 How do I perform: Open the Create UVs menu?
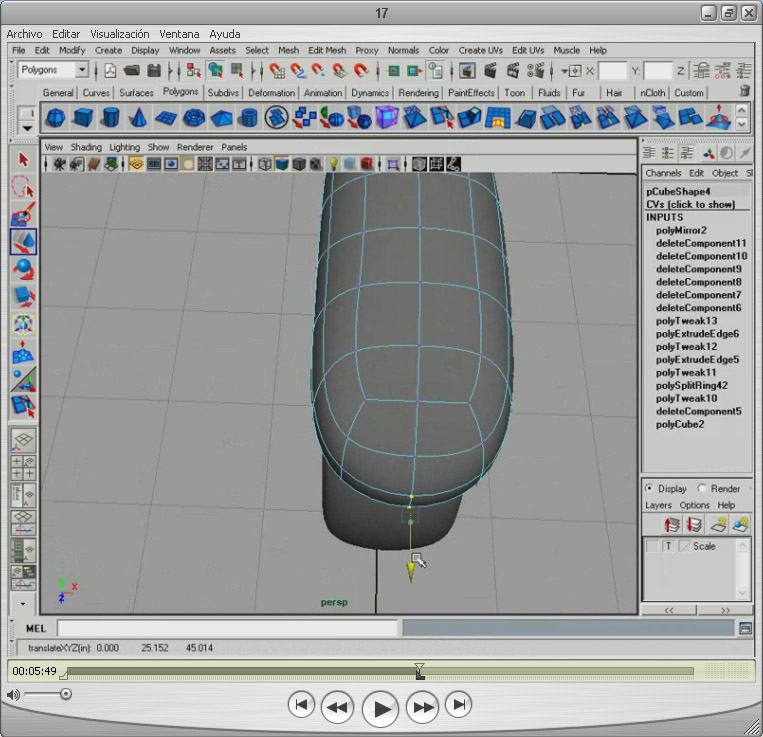[x=480, y=50]
